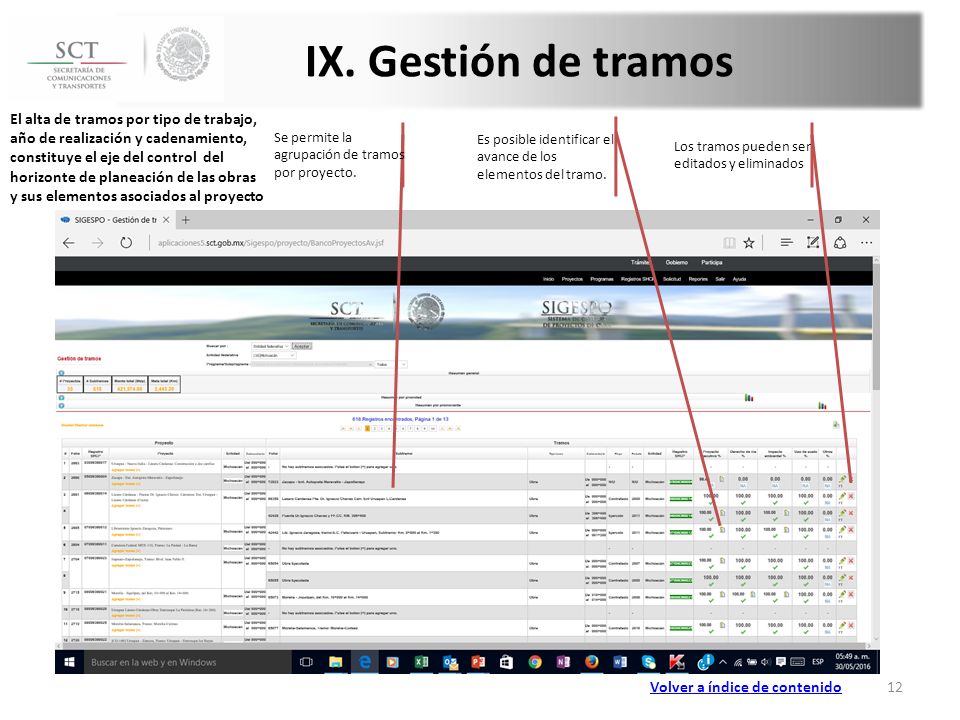Edit the Morelia-Salamanca tramo
This screenshot has width=960, height=720.
(843, 625)
